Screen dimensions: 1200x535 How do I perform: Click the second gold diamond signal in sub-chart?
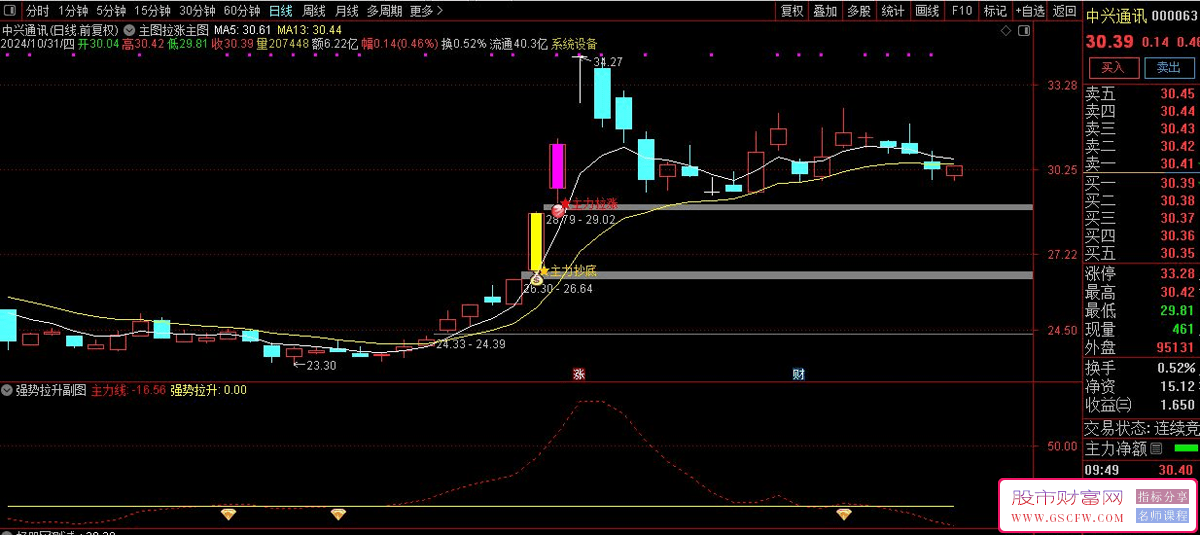click(x=338, y=514)
